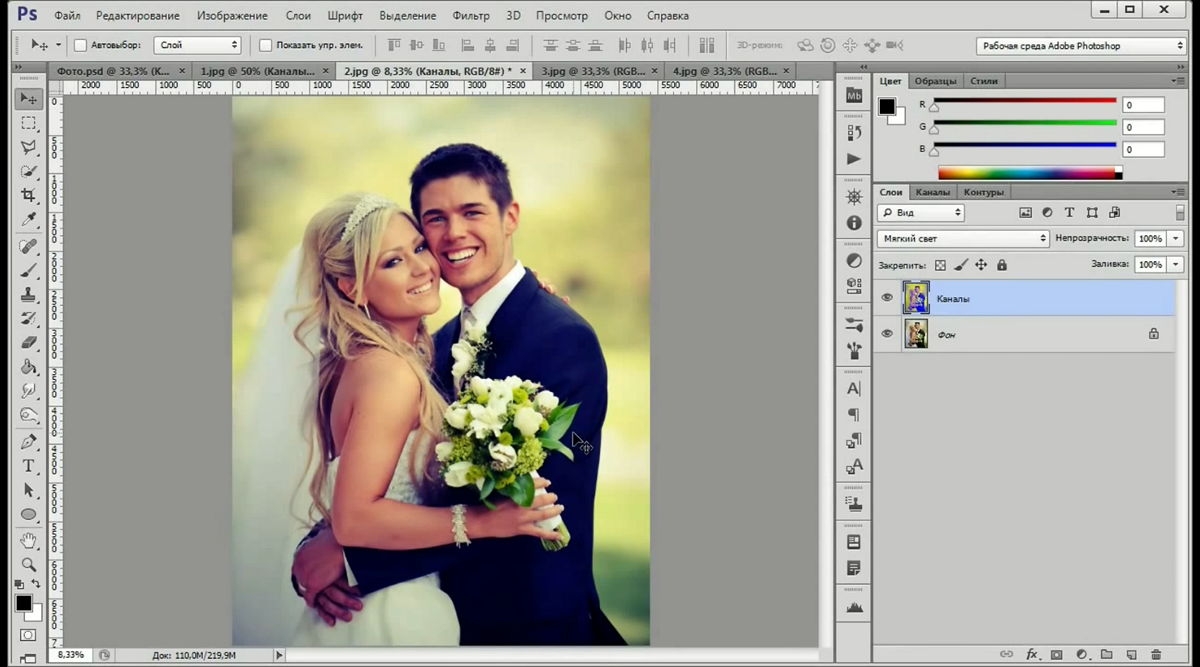1200x667 pixels.
Task: Select the Hand tool
Action: [x=29, y=540]
